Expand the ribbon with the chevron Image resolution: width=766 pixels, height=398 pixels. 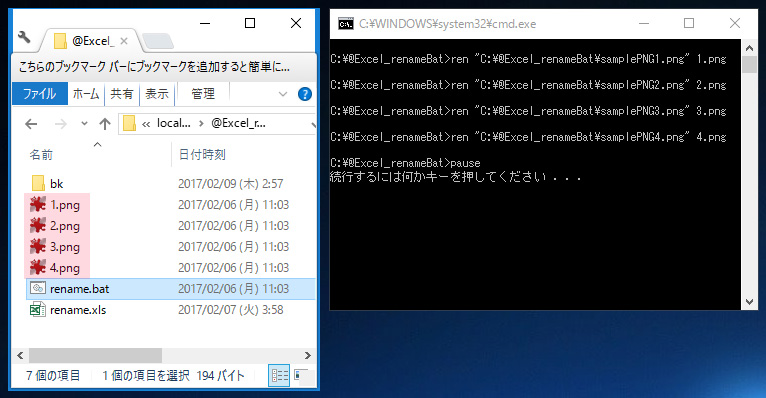click(283, 94)
